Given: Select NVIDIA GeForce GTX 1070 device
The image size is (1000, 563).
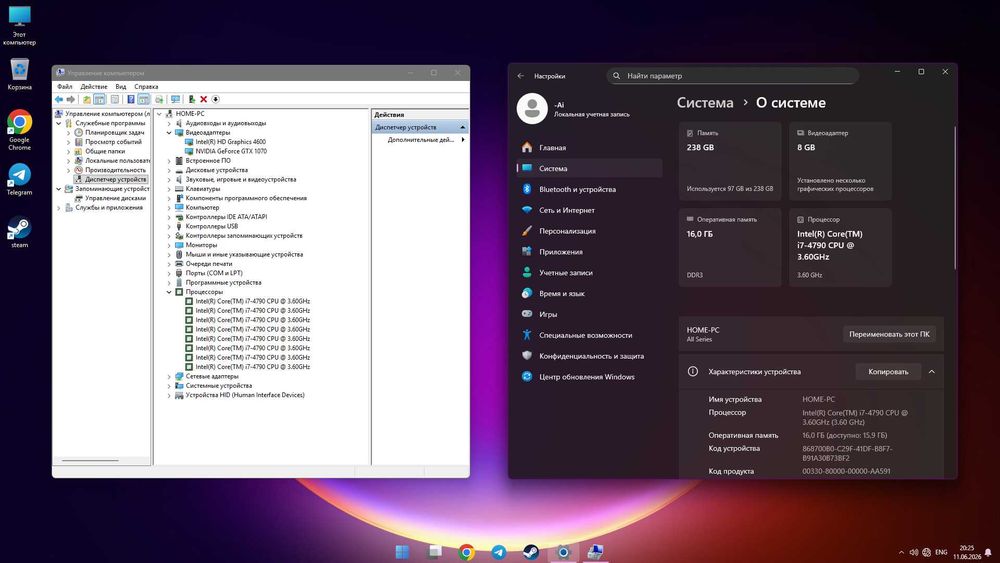Looking at the screenshot, I should (x=231, y=151).
